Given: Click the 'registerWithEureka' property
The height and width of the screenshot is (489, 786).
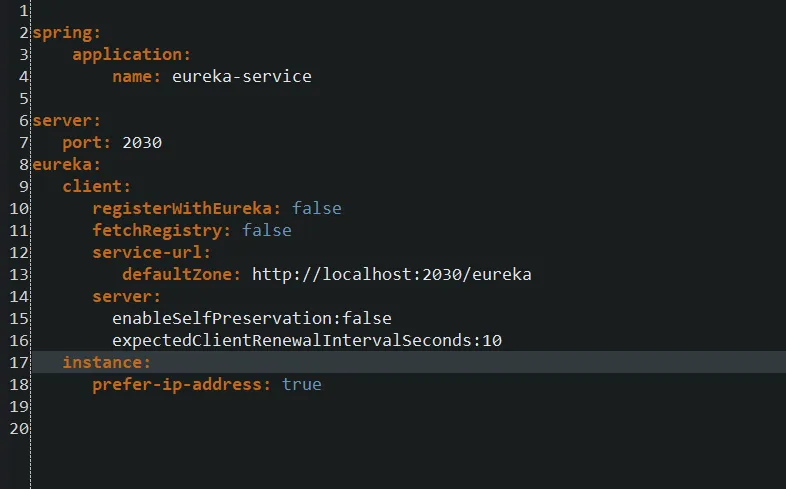Looking at the screenshot, I should (x=187, y=208).
